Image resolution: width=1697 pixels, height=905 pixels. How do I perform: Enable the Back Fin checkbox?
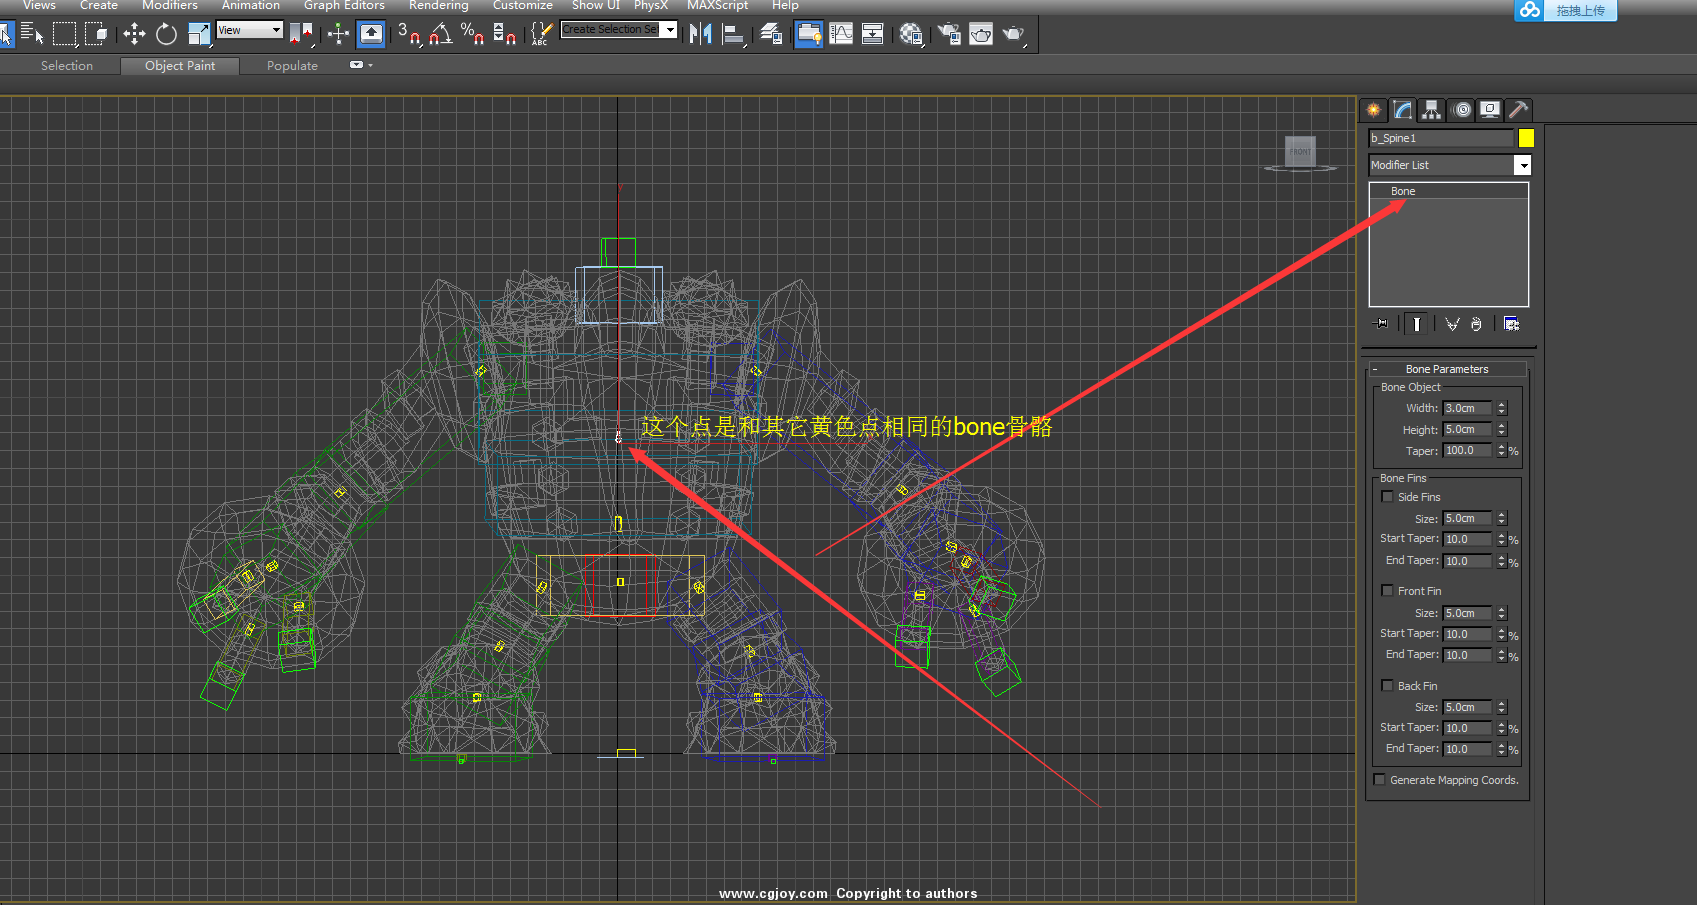(x=1387, y=686)
